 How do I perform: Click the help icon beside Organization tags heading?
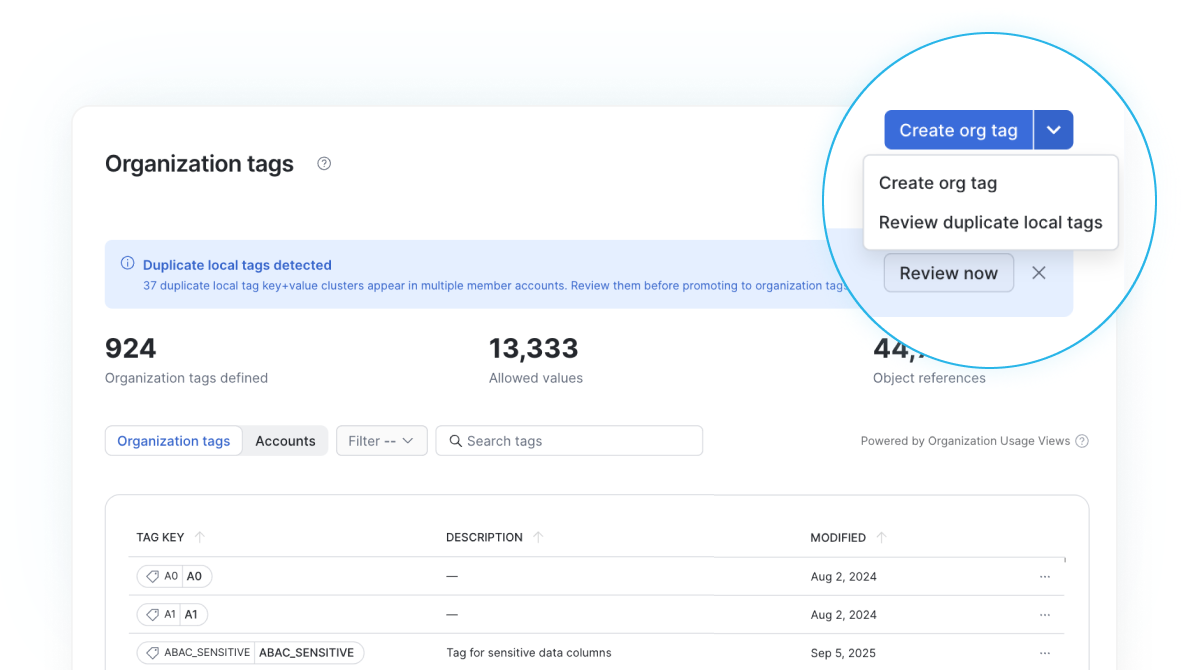(324, 164)
